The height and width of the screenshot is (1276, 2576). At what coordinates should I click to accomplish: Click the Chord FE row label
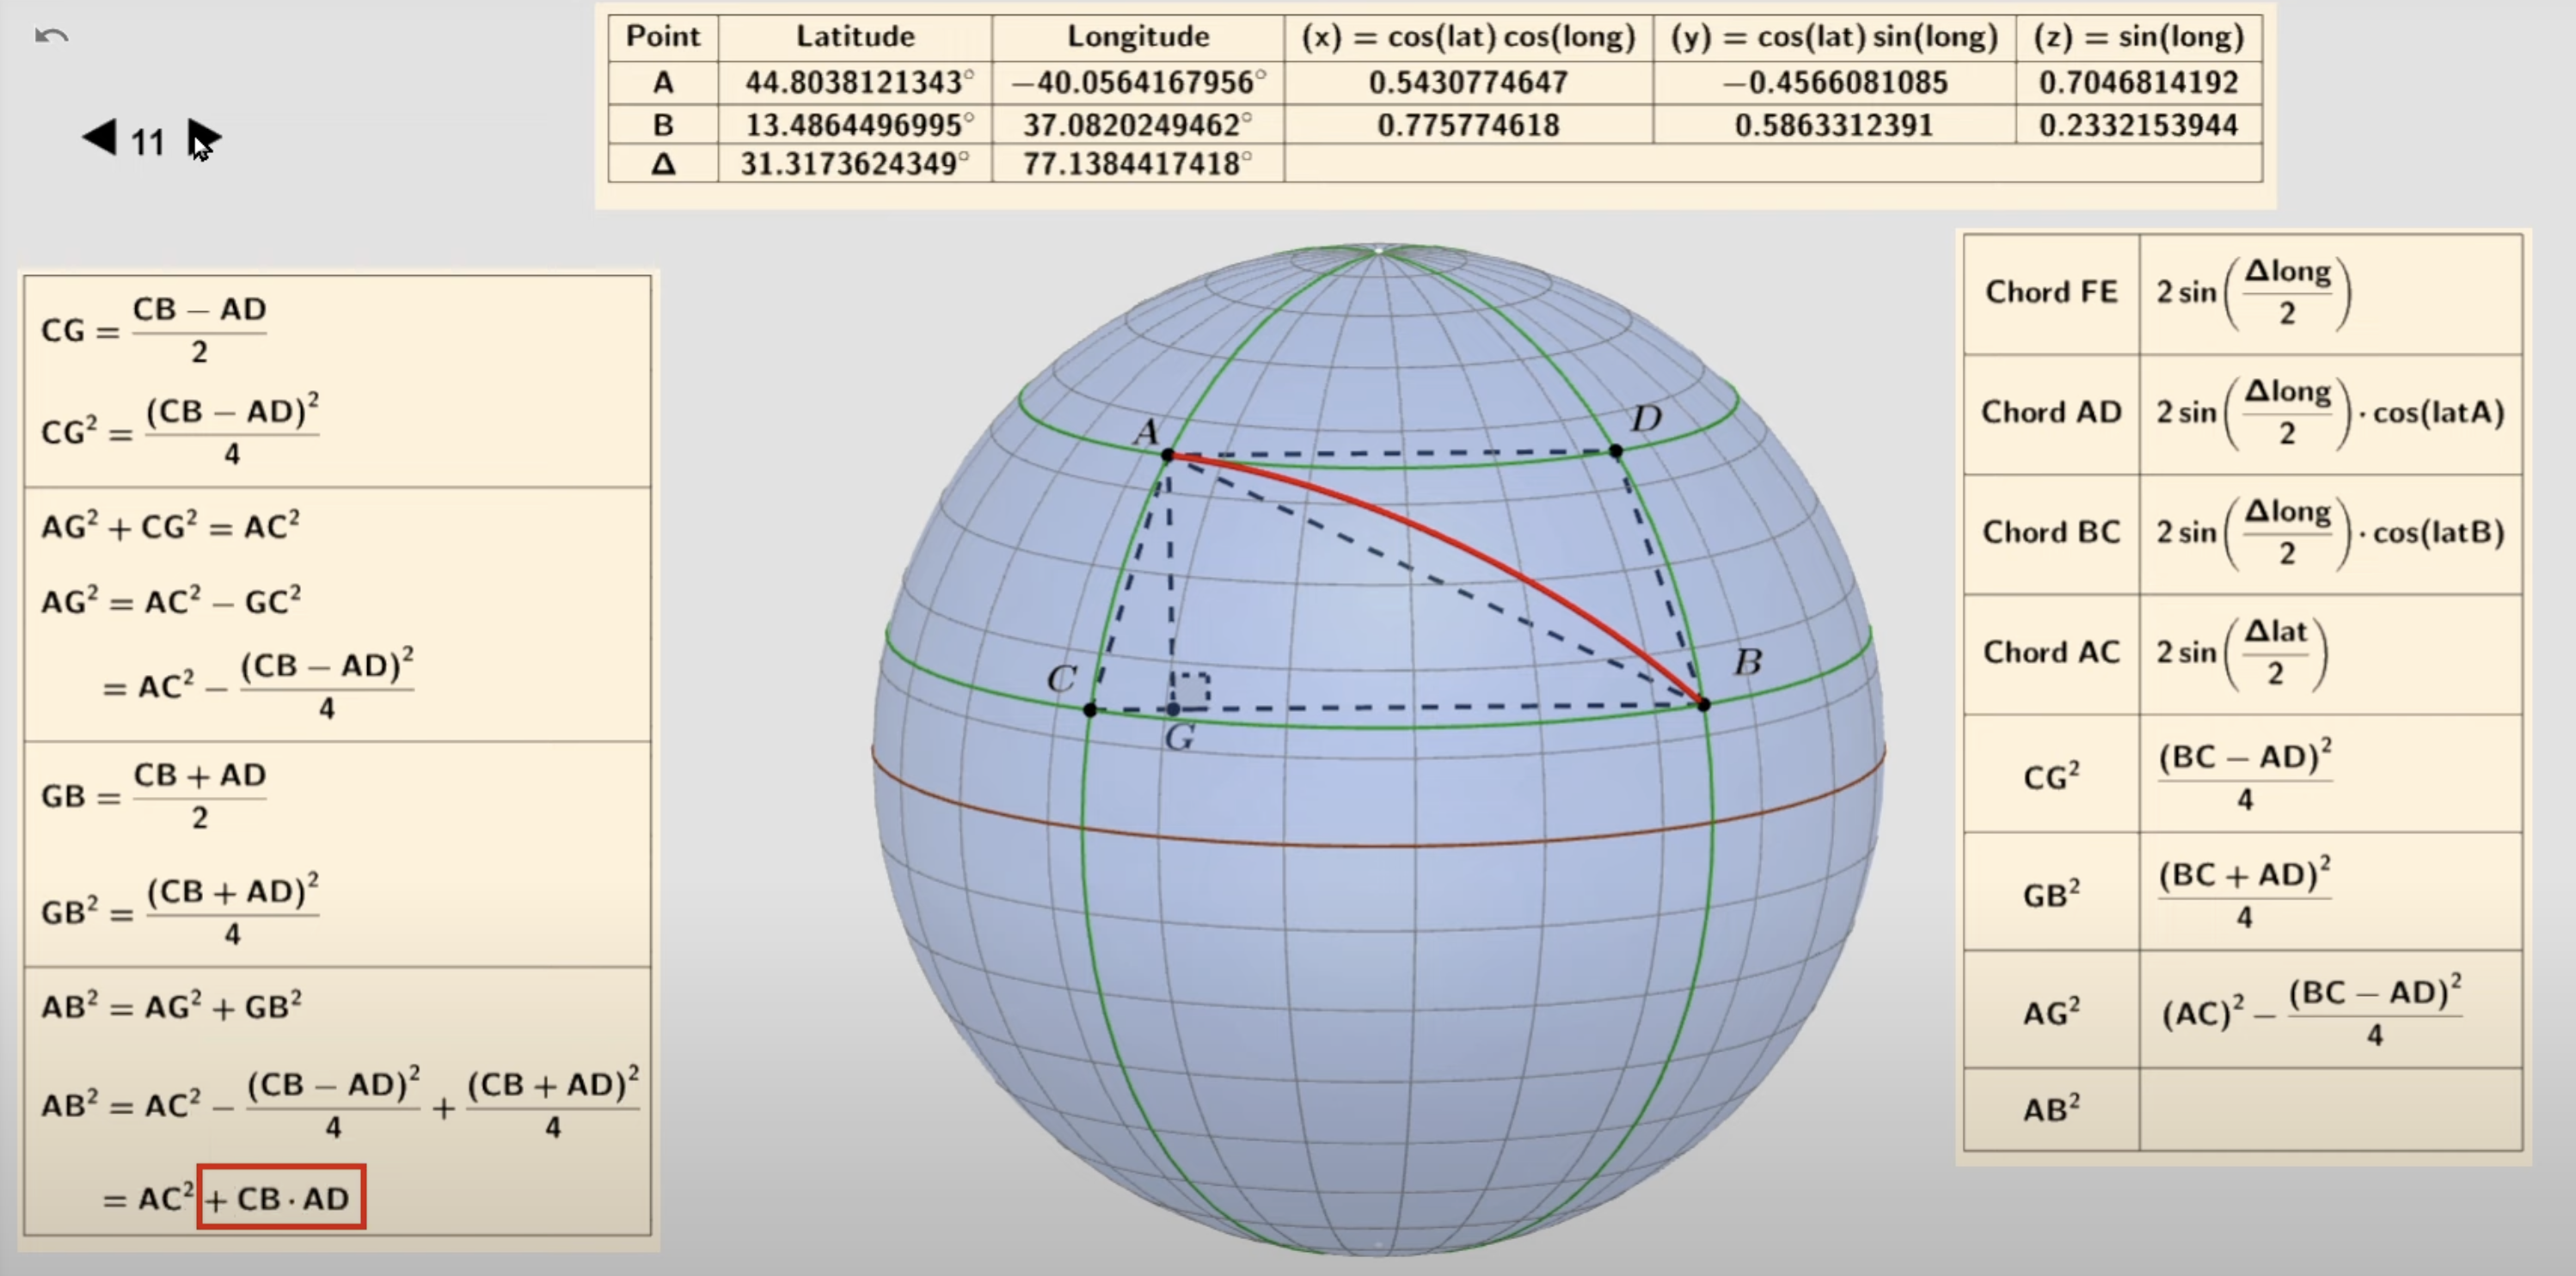pos(2051,292)
